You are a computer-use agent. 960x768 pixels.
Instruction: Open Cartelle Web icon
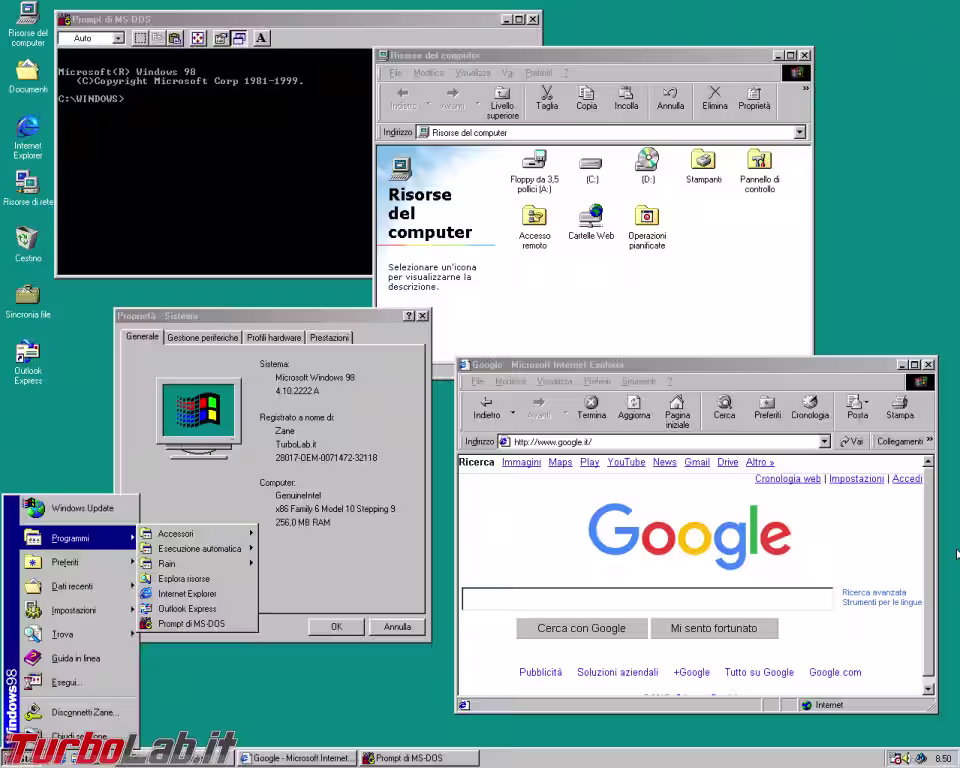pos(591,222)
